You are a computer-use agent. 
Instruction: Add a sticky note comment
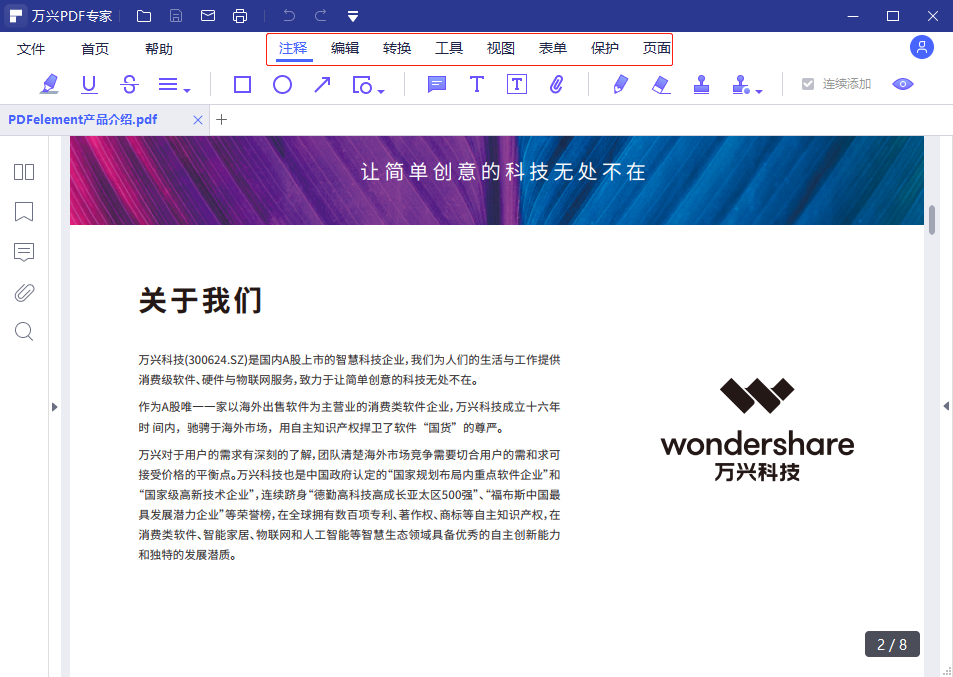point(436,84)
